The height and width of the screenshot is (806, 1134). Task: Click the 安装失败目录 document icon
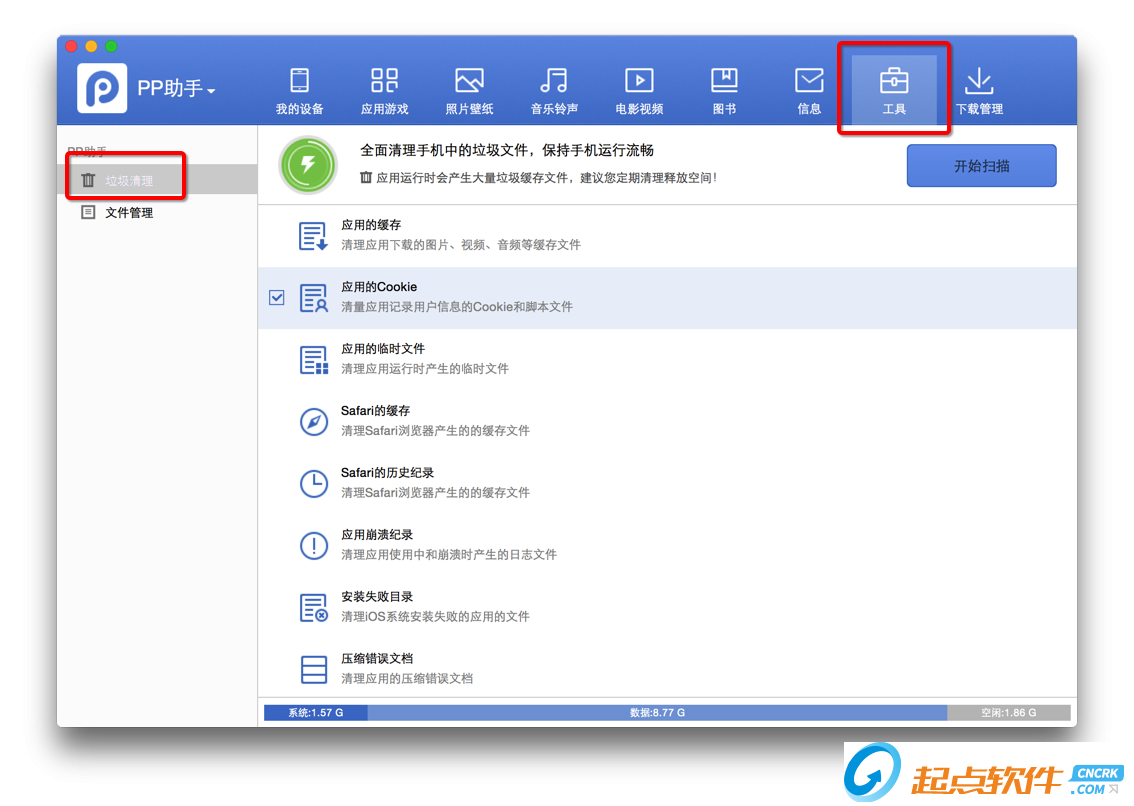[313, 608]
